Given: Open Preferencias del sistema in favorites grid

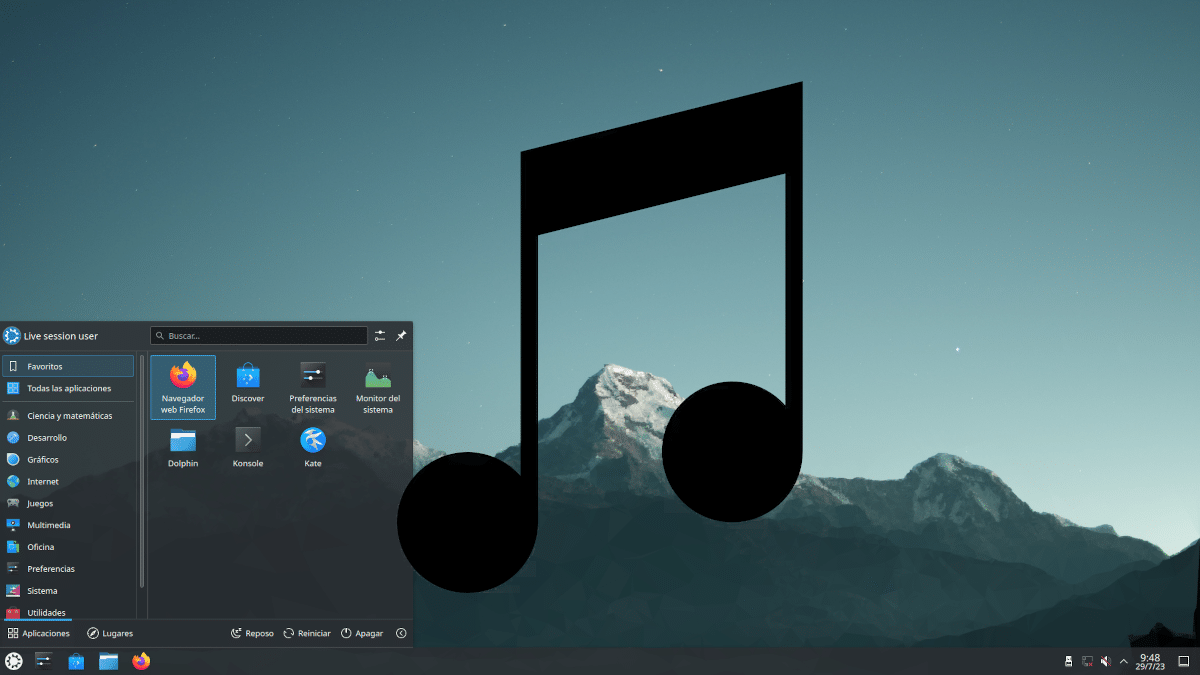Looking at the screenshot, I should click(x=313, y=387).
